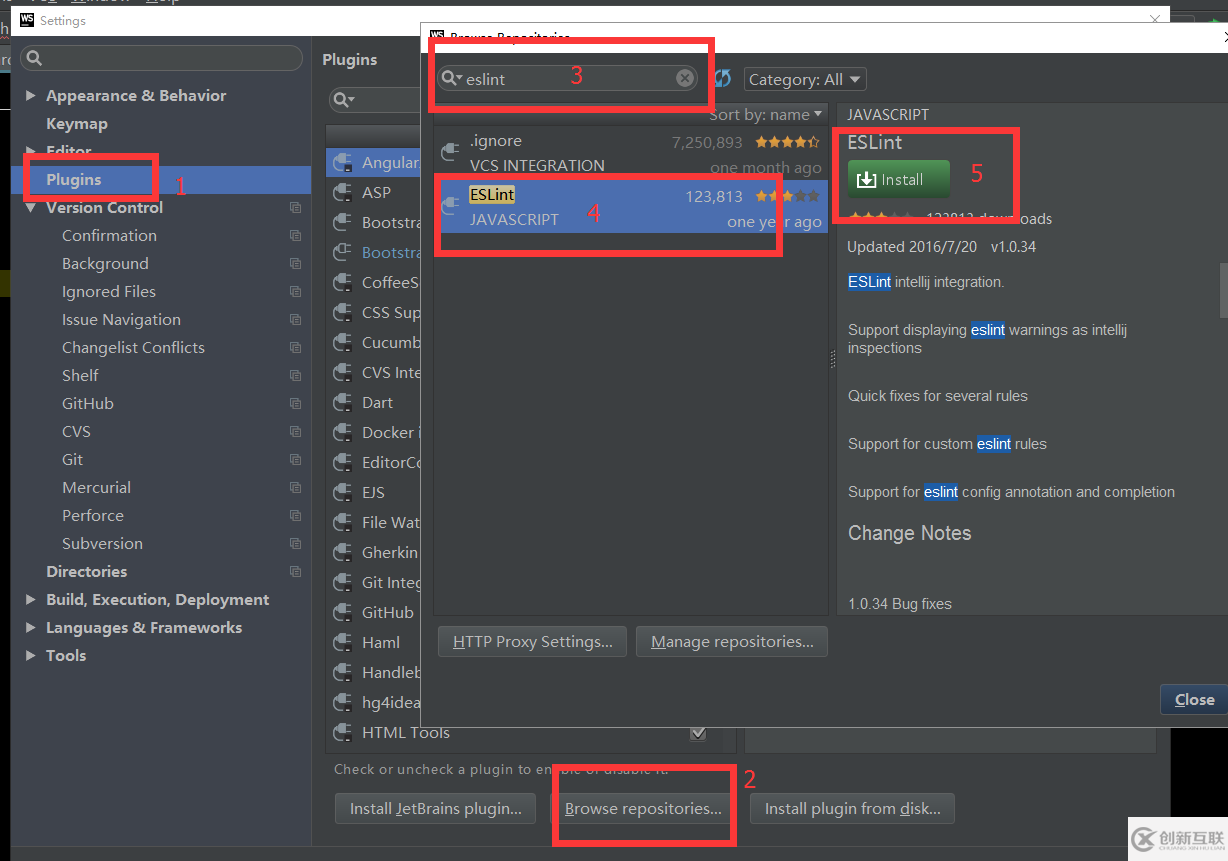
Task: Open the Category: All dropdown
Action: click(x=804, y=79)
